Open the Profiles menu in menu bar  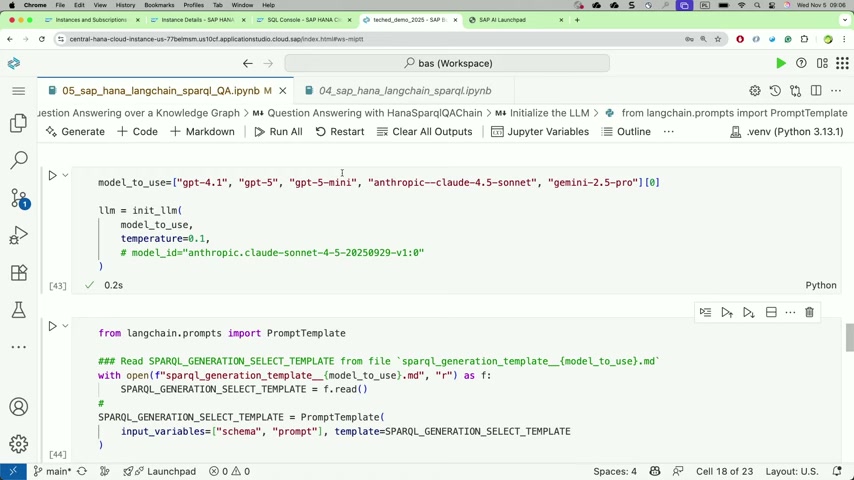point(193,5)
